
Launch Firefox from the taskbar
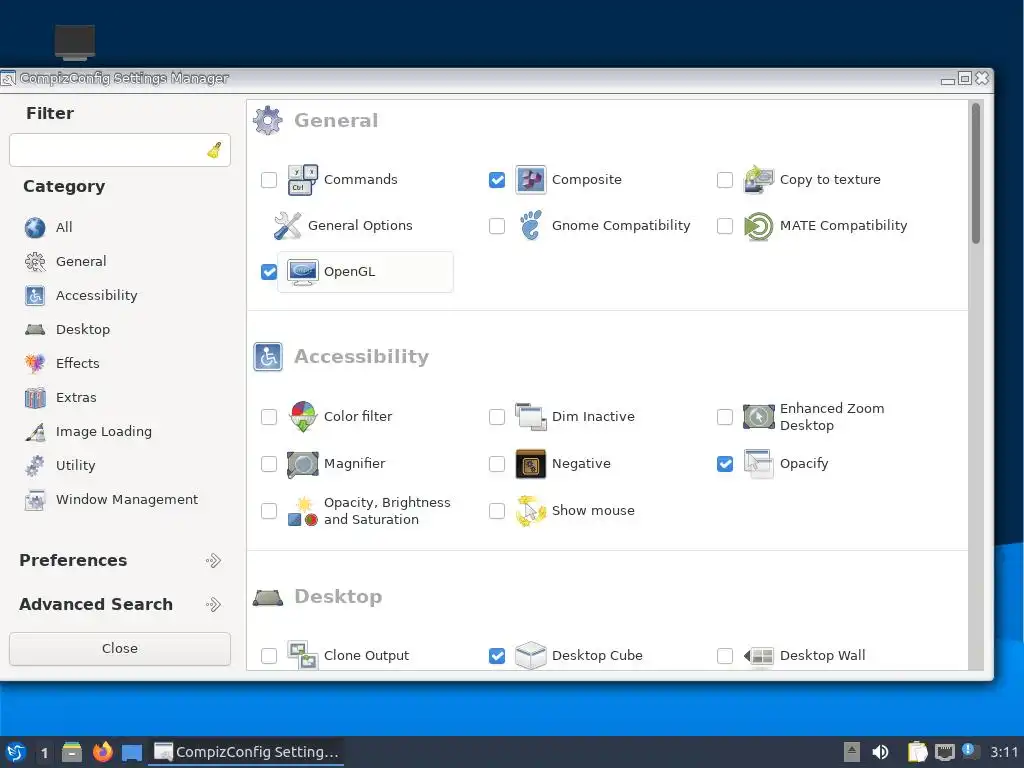(103, 752)
